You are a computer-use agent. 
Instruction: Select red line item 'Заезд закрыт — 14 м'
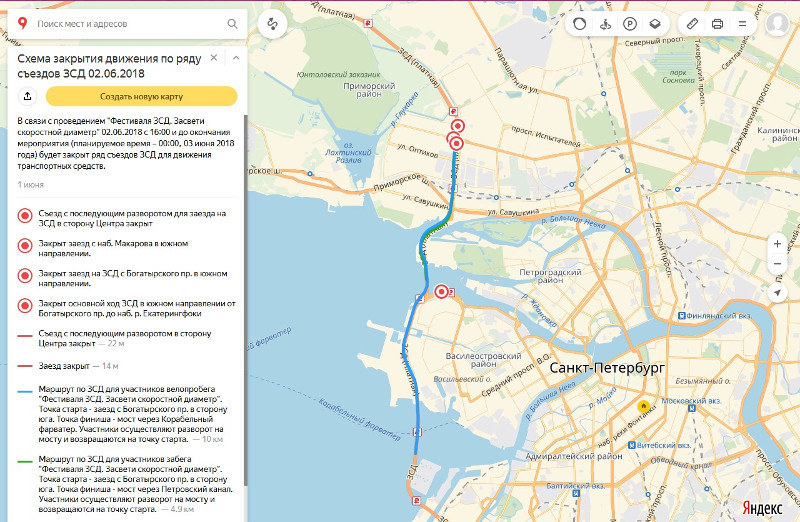(127, 366)
